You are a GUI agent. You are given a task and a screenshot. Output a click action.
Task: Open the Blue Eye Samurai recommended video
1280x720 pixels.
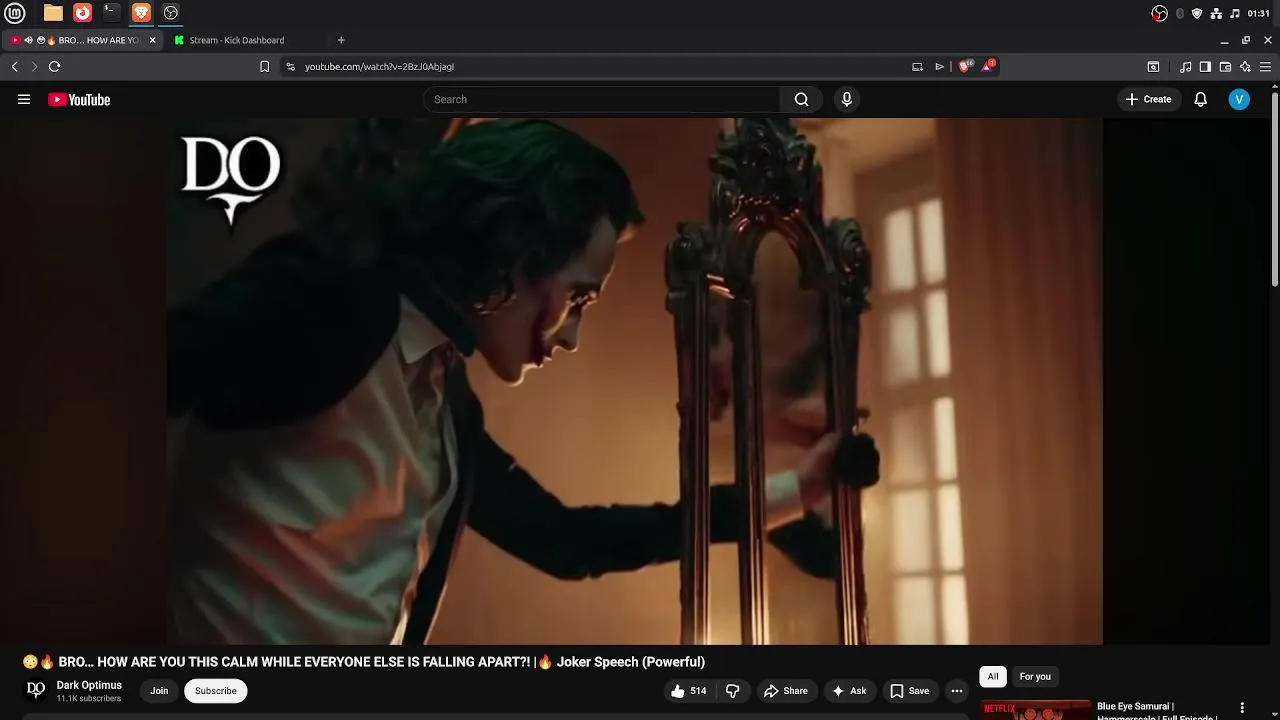[1156, 711]
